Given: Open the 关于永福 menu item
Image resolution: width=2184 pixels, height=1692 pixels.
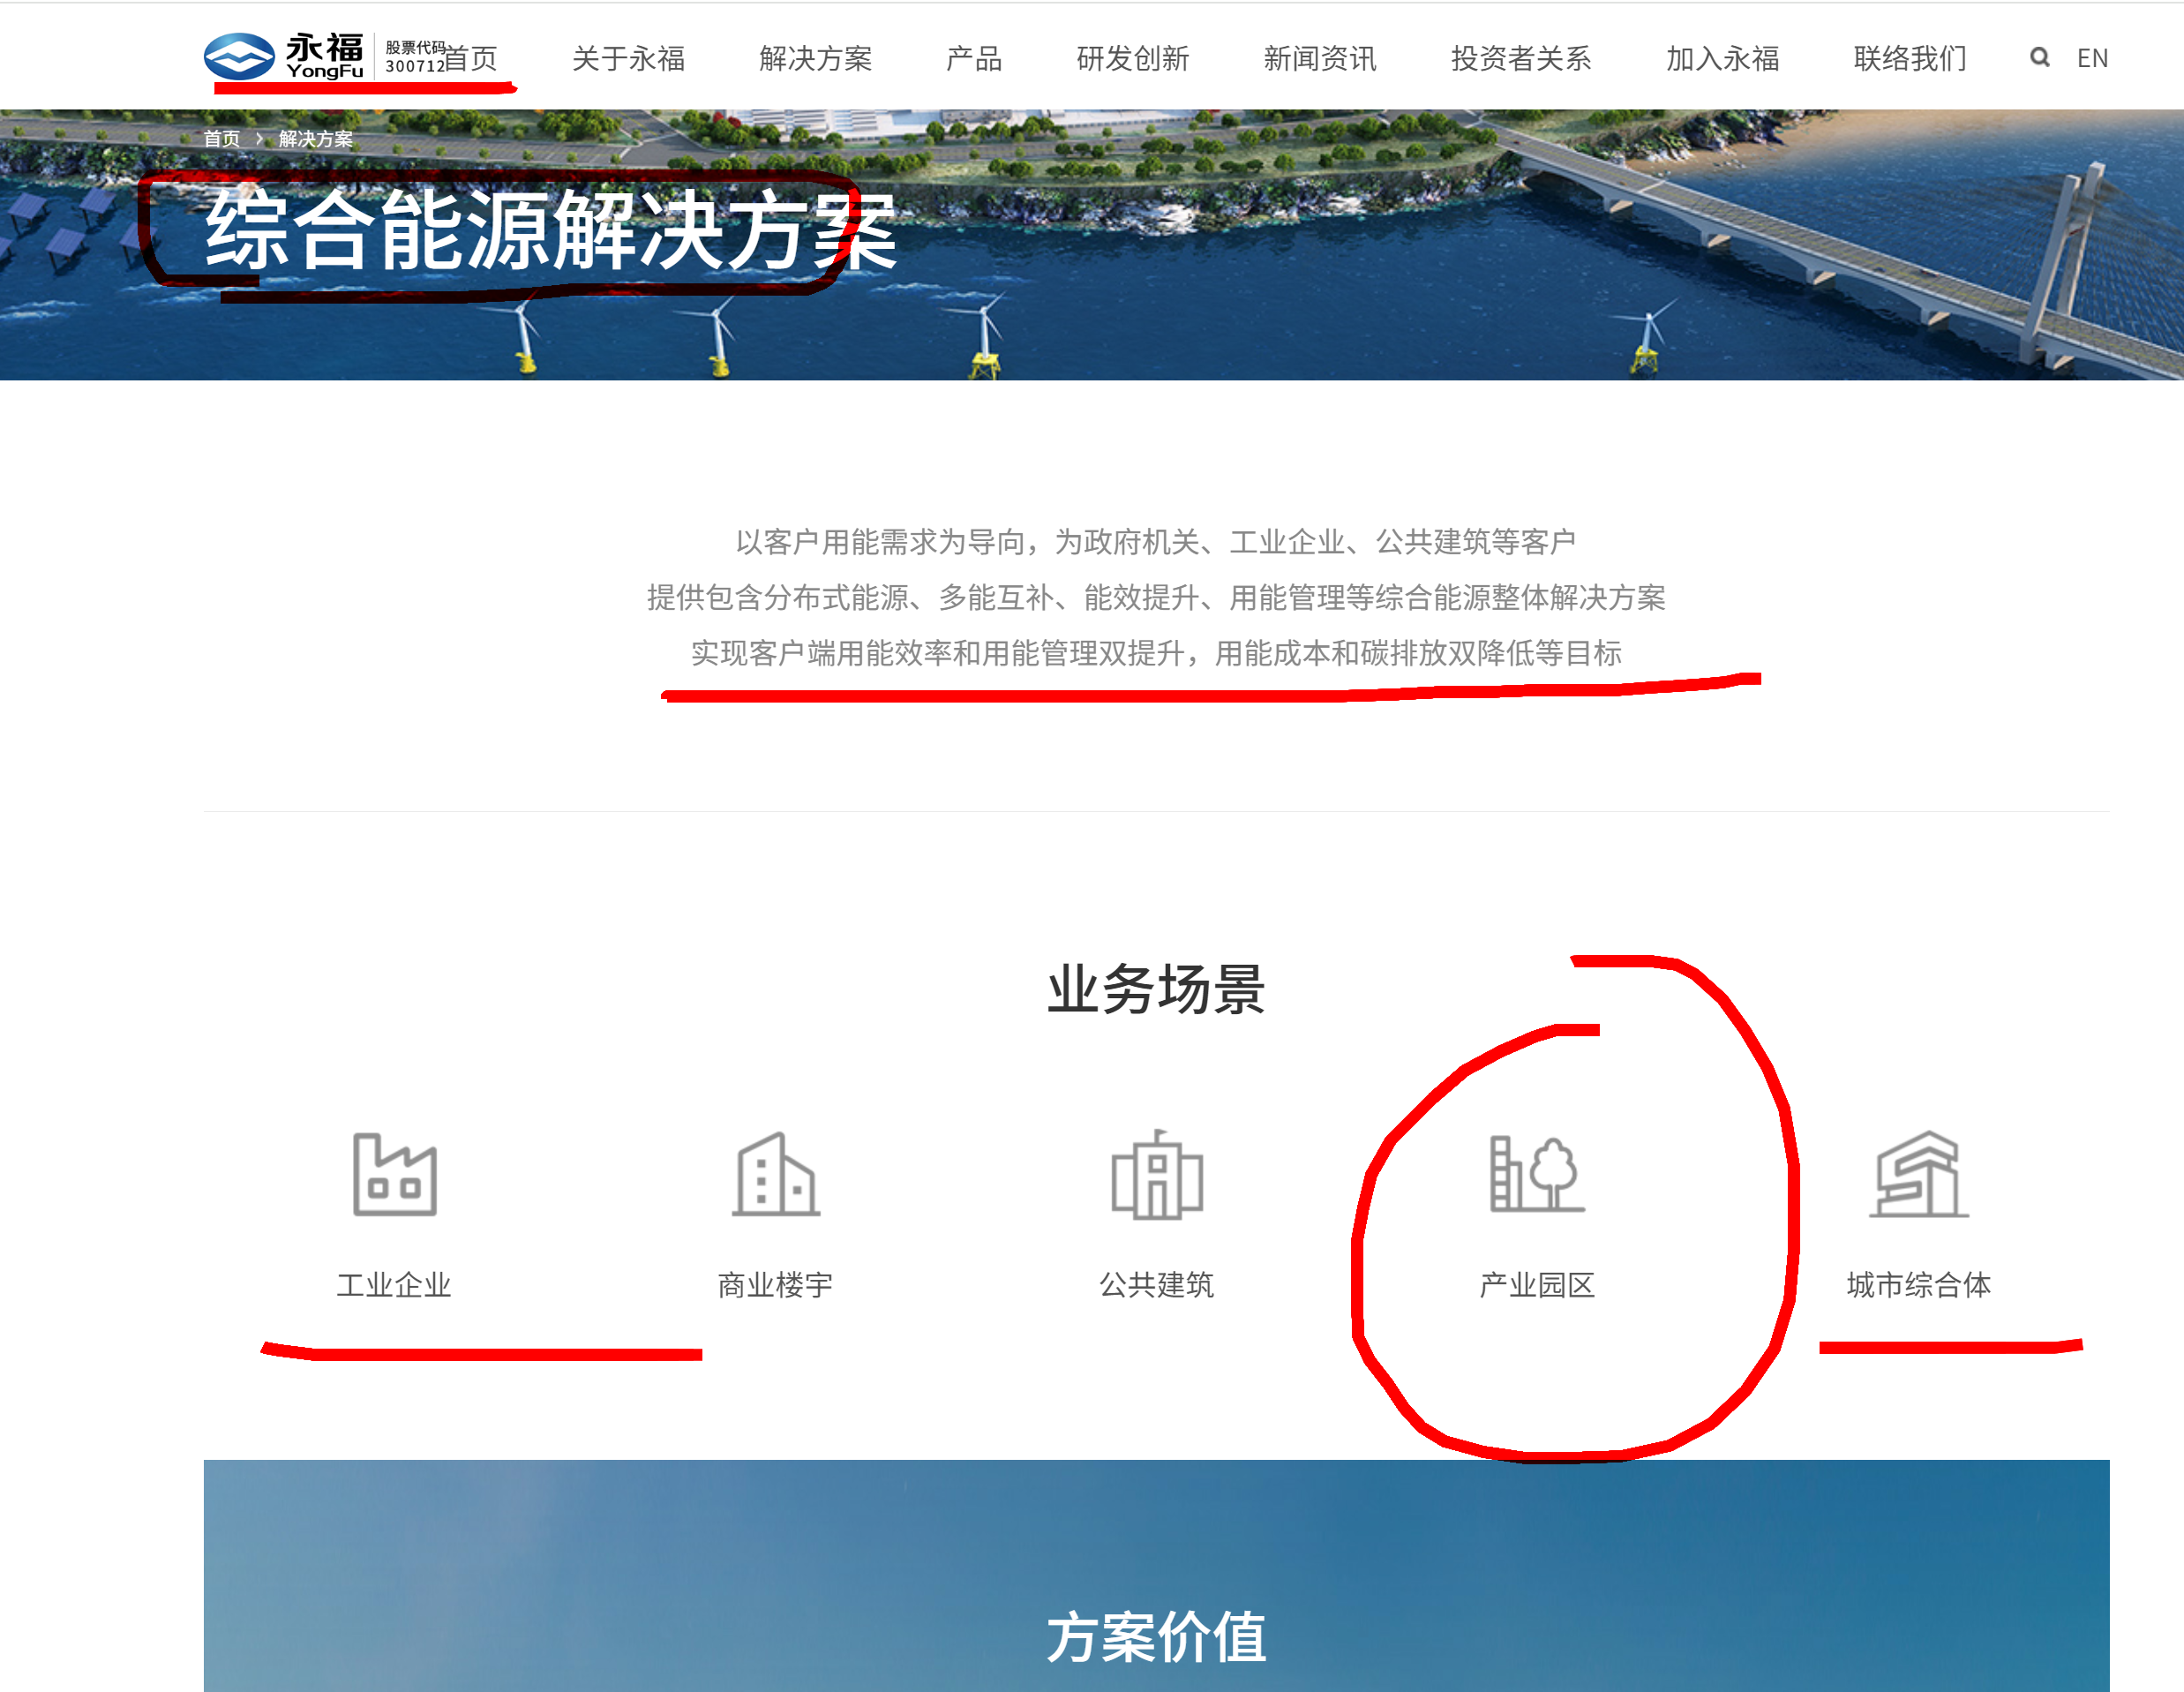Looking at the screenshot, I should (x=628, y=58).
